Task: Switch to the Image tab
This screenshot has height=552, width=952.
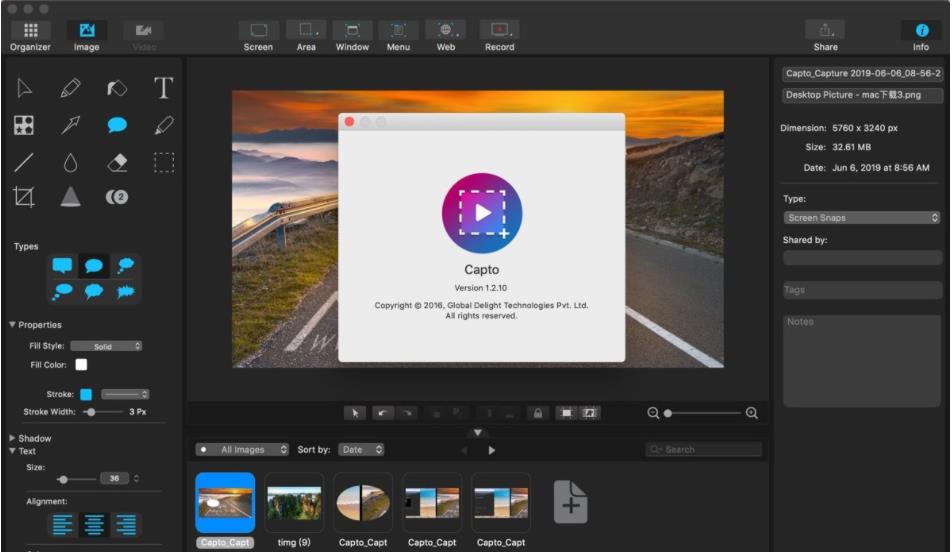Action: (x=87, y=36)
